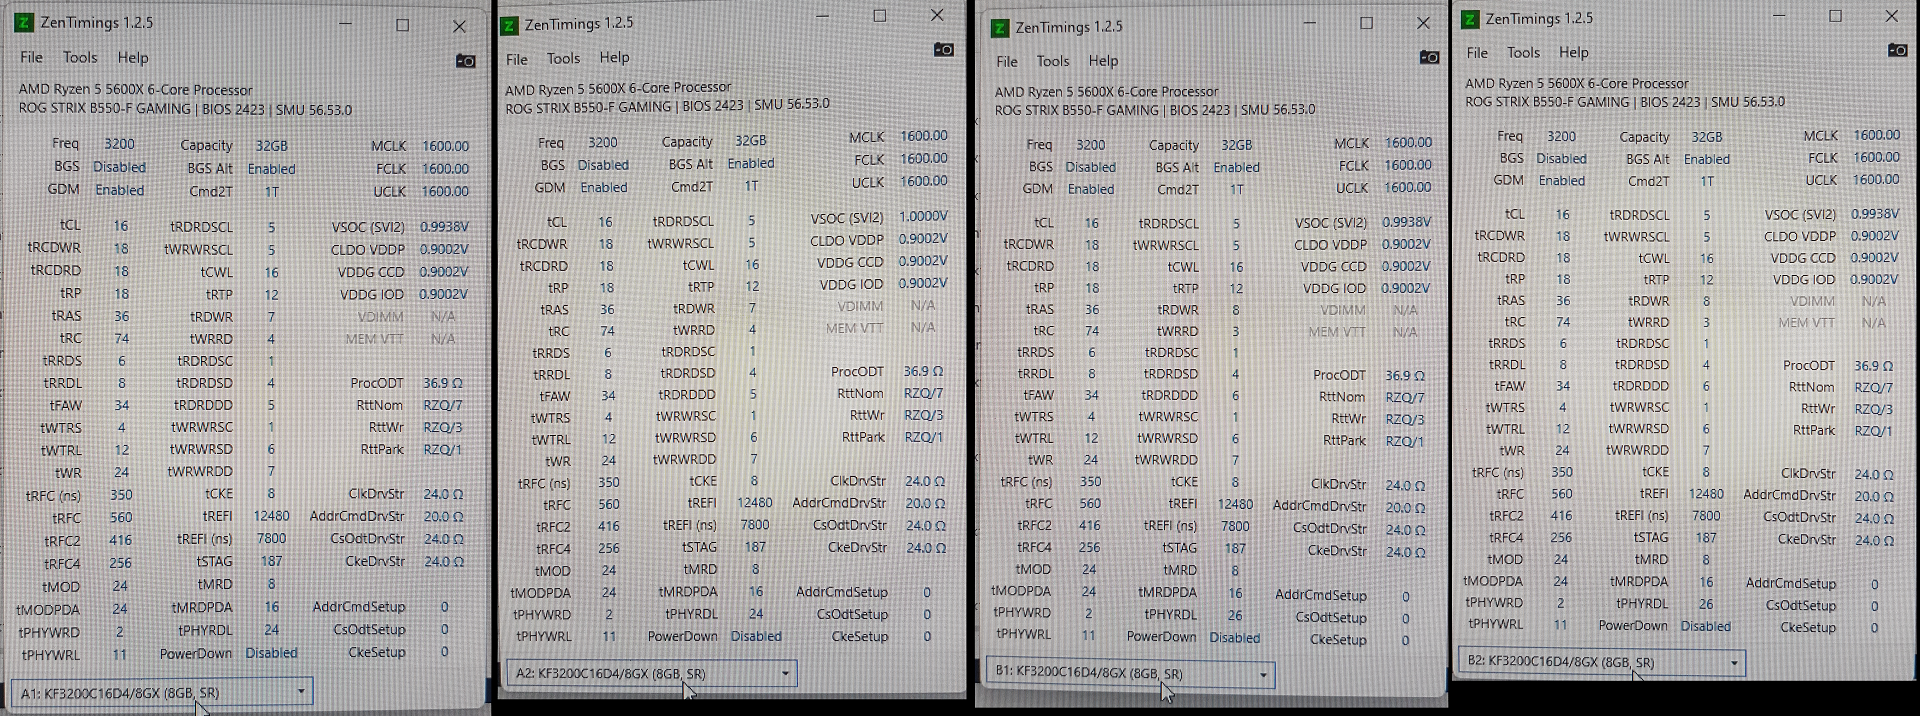This screenshot has height=716, width=1920.
Task: Click the ZenTimings logo in the A1 window title bar
Action: click(x=24, y=22)
